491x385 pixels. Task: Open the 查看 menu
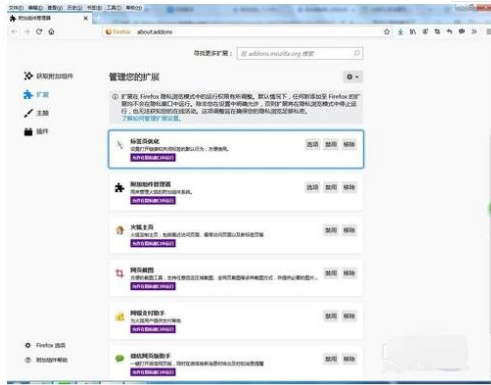click(55, 7)
